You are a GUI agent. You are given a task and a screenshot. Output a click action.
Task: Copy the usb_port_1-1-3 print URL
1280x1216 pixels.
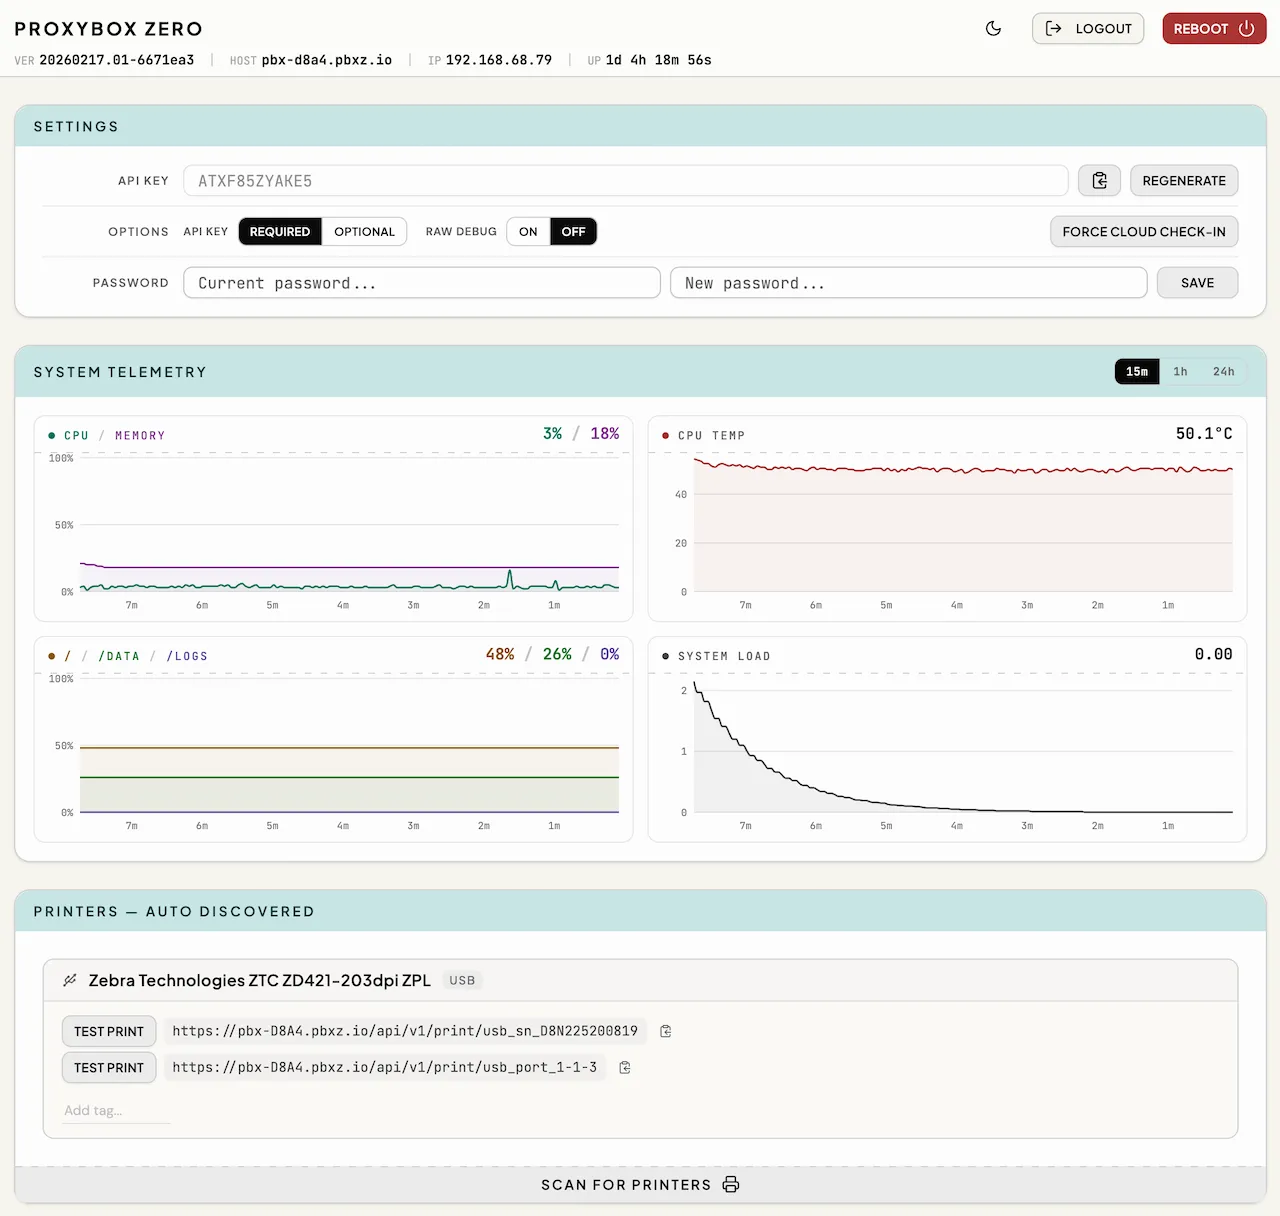click(x=624, y=1067)
